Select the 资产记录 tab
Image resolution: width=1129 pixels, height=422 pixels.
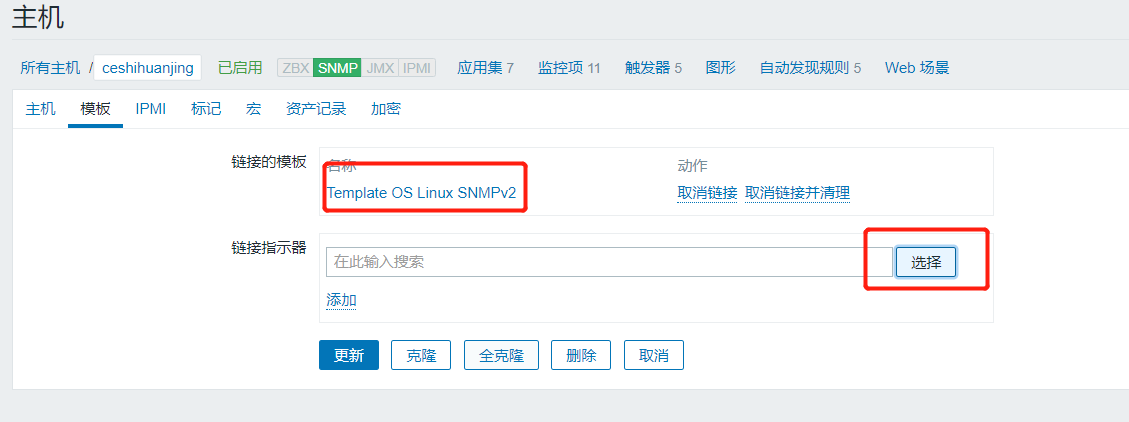click(x=316, y=109)
